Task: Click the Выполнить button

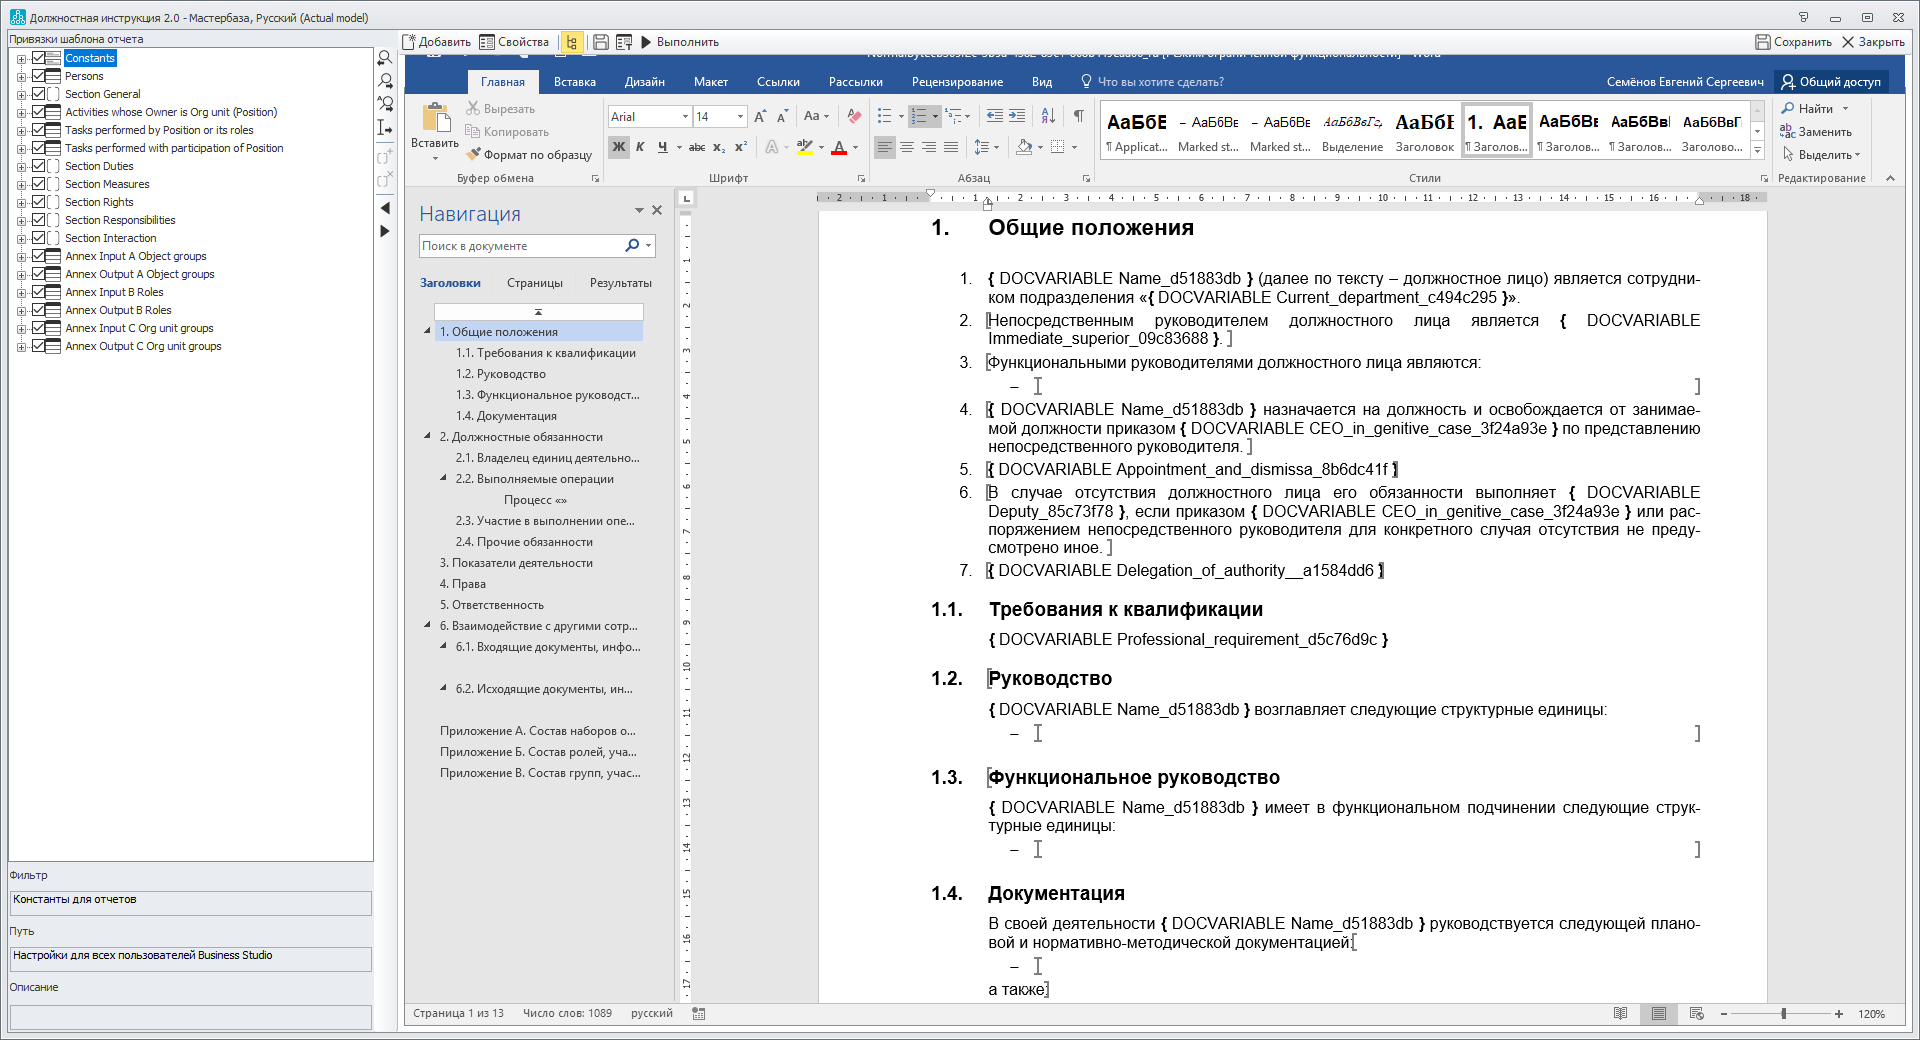Action: 680,42
